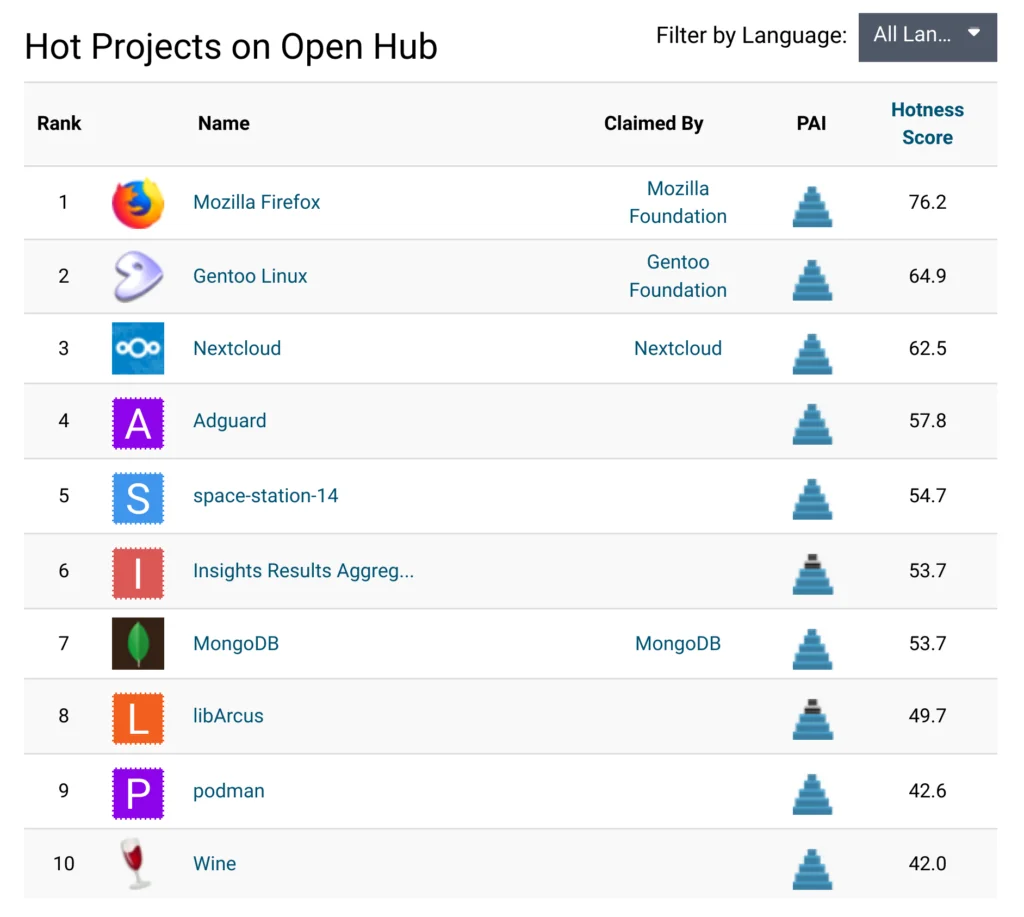Image resolution: width=1024 pixels, height=917 pixels.
Task: Click the orange libArcus letter icon
Action: click(x=138, y=717)
